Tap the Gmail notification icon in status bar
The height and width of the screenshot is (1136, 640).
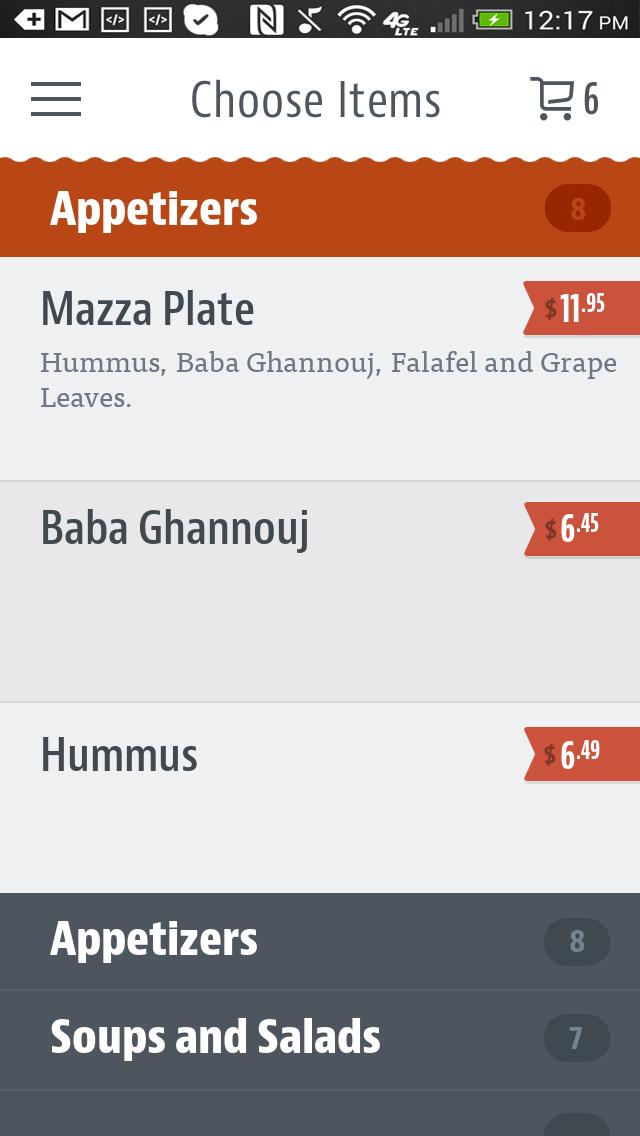click(x=72, y=19)
